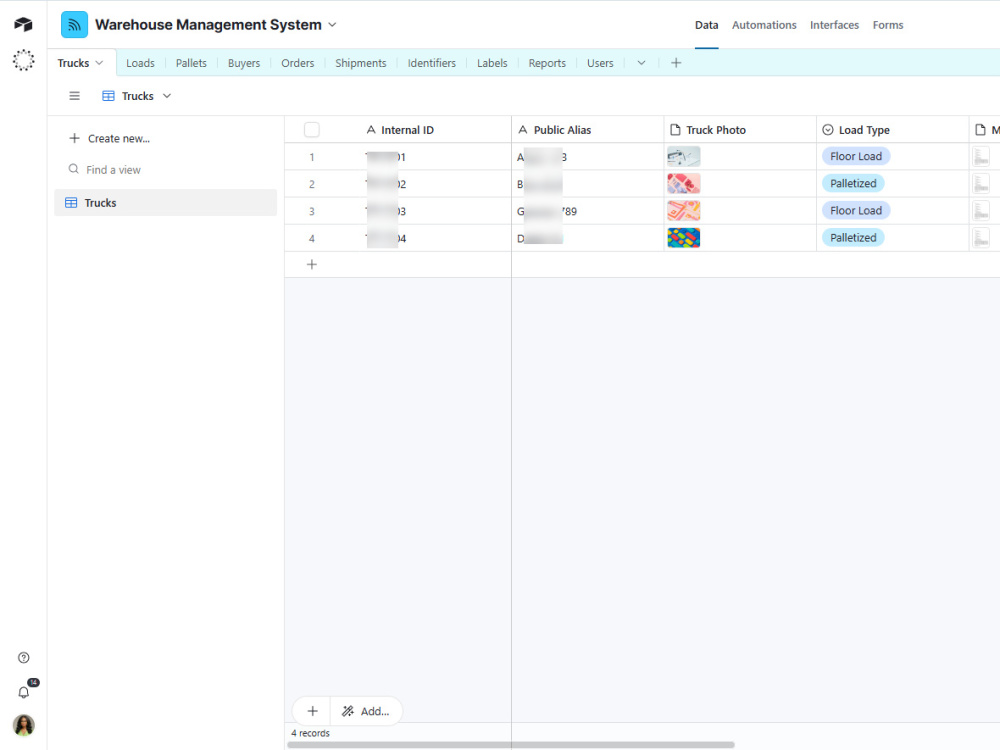Open Trucks view name dropdown chevron
Image resolution: width=1000 pixels, height=750 pixels.
167,96
